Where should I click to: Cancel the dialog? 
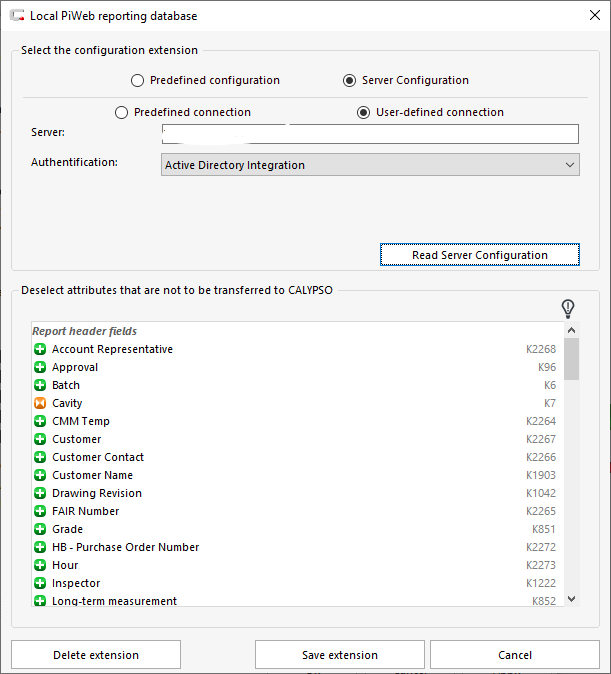tap(514, 655)
